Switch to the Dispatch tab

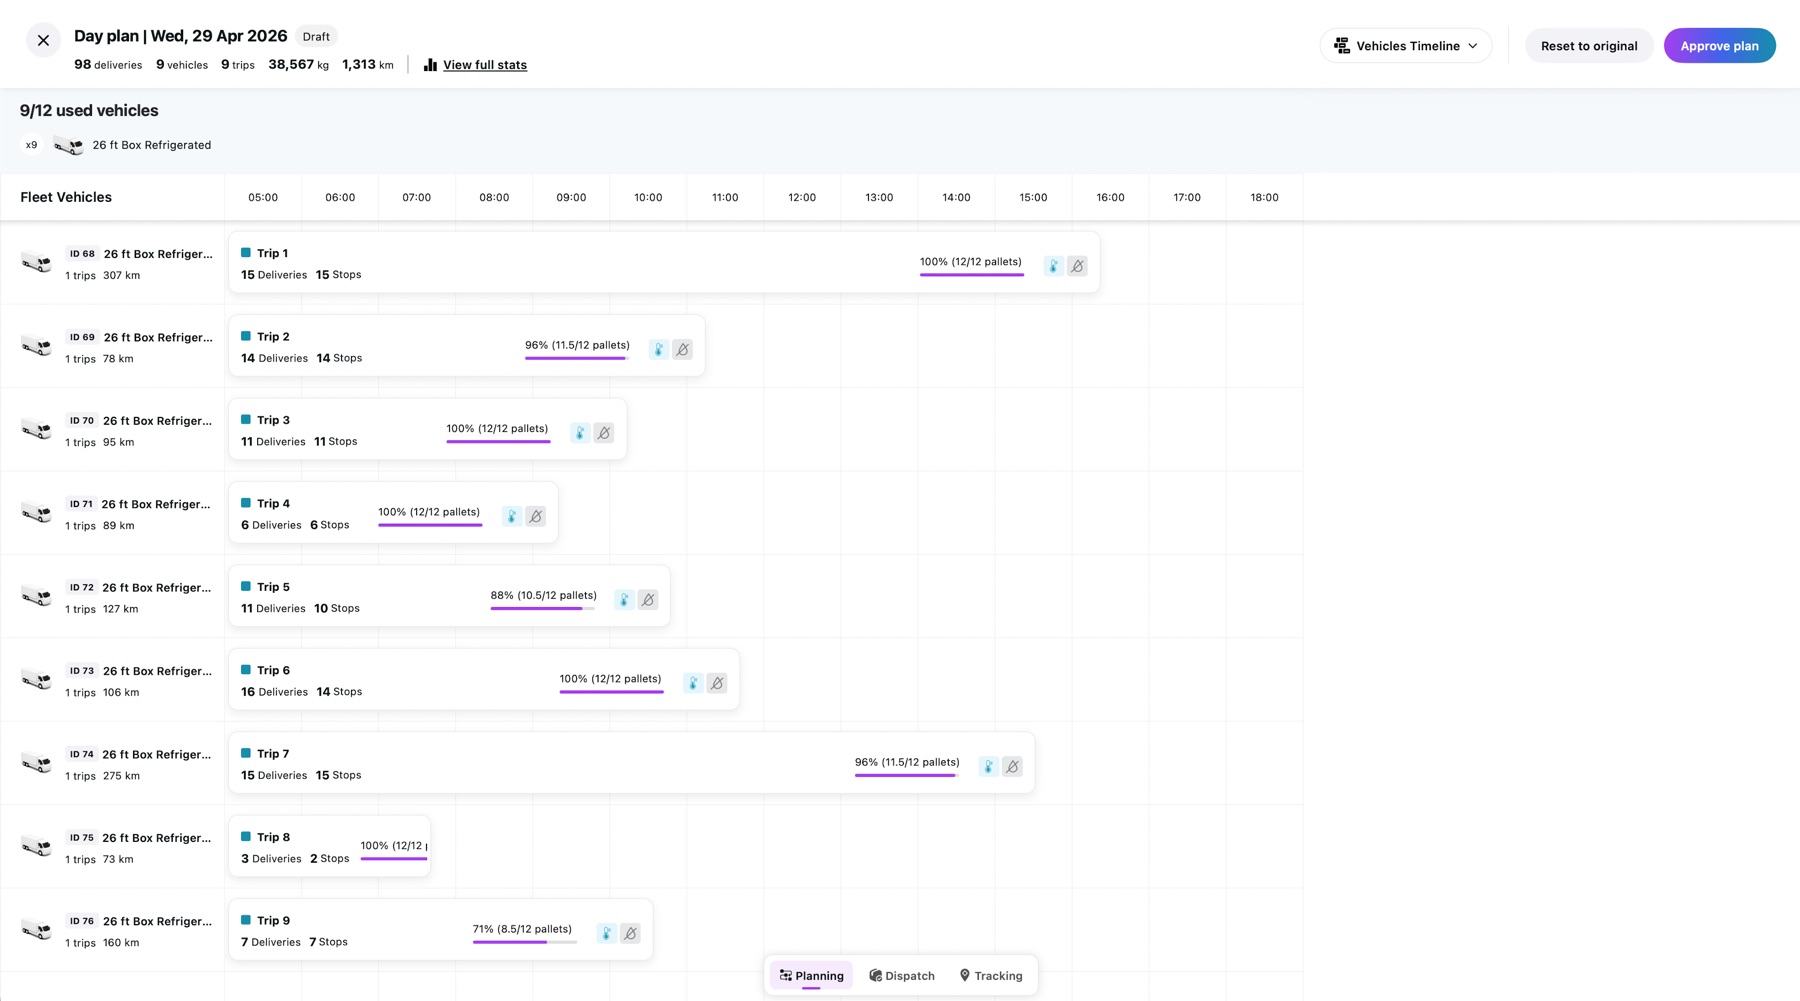coord(902,976)
